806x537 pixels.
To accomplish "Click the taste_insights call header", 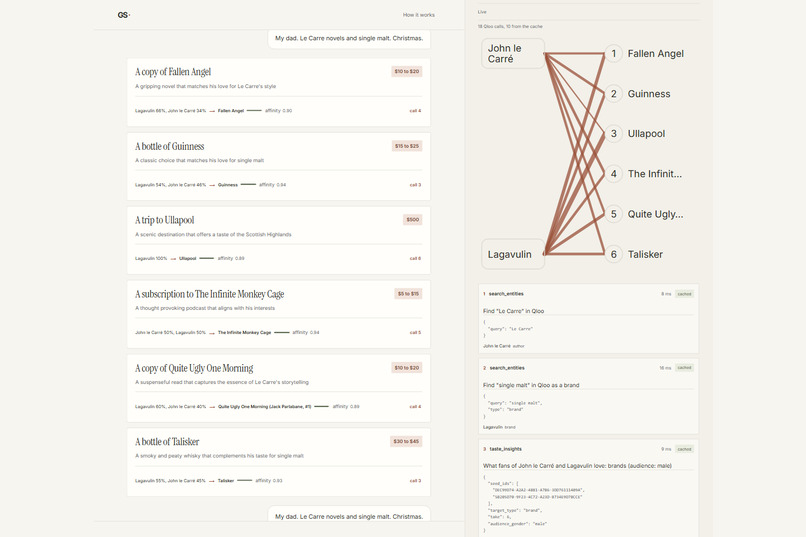I will pos(588,449).
